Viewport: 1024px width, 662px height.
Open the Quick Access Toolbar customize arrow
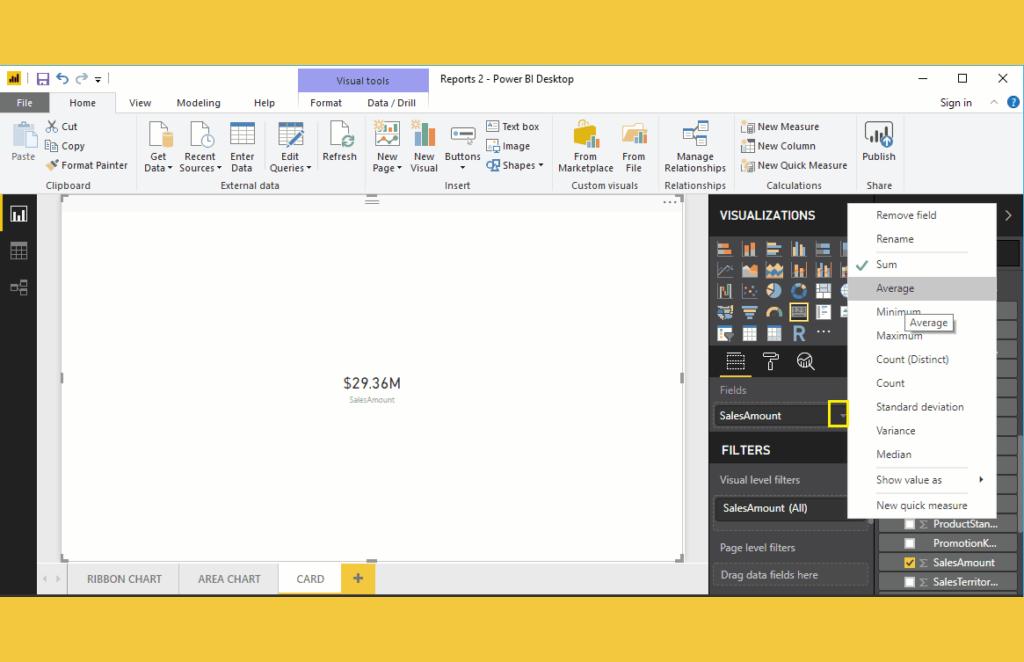[98, 80]
